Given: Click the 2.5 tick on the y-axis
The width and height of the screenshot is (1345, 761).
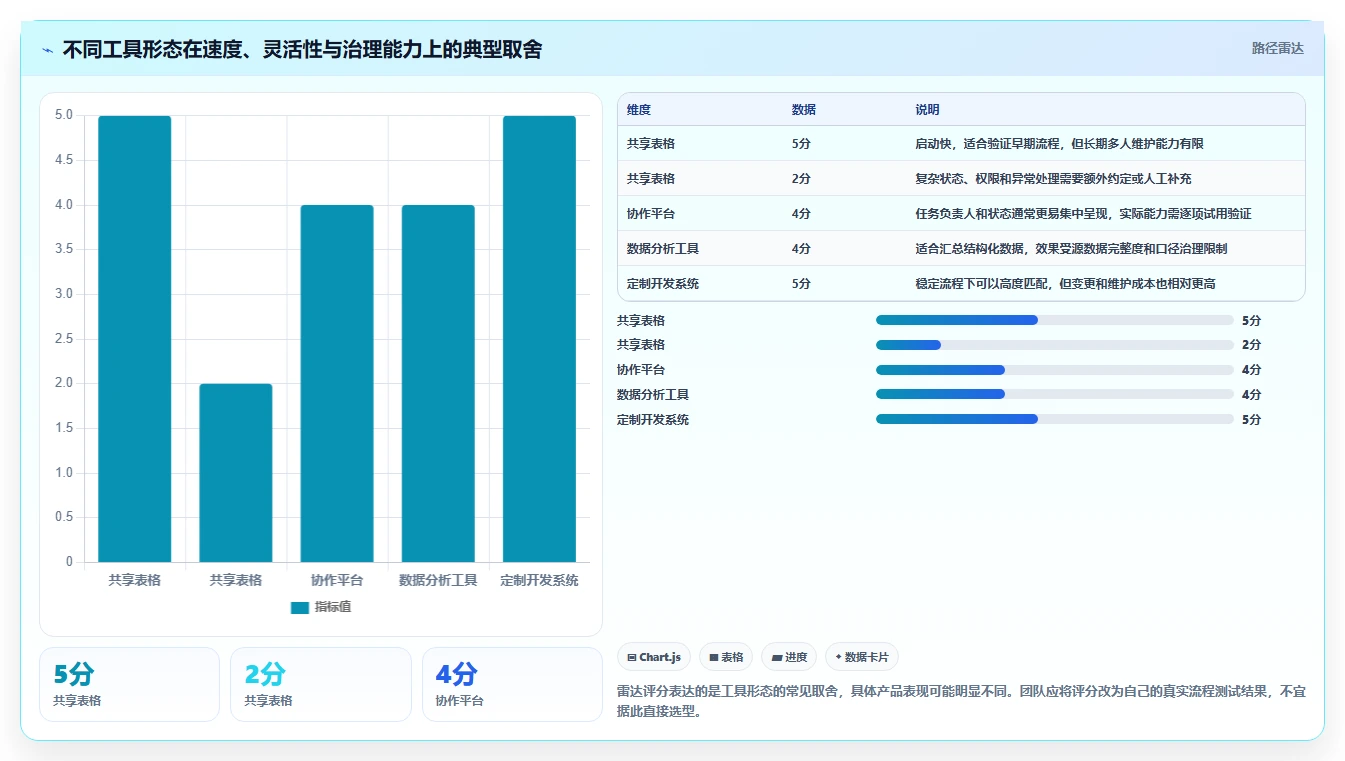Looking at the screenshot, I should 63,339.
